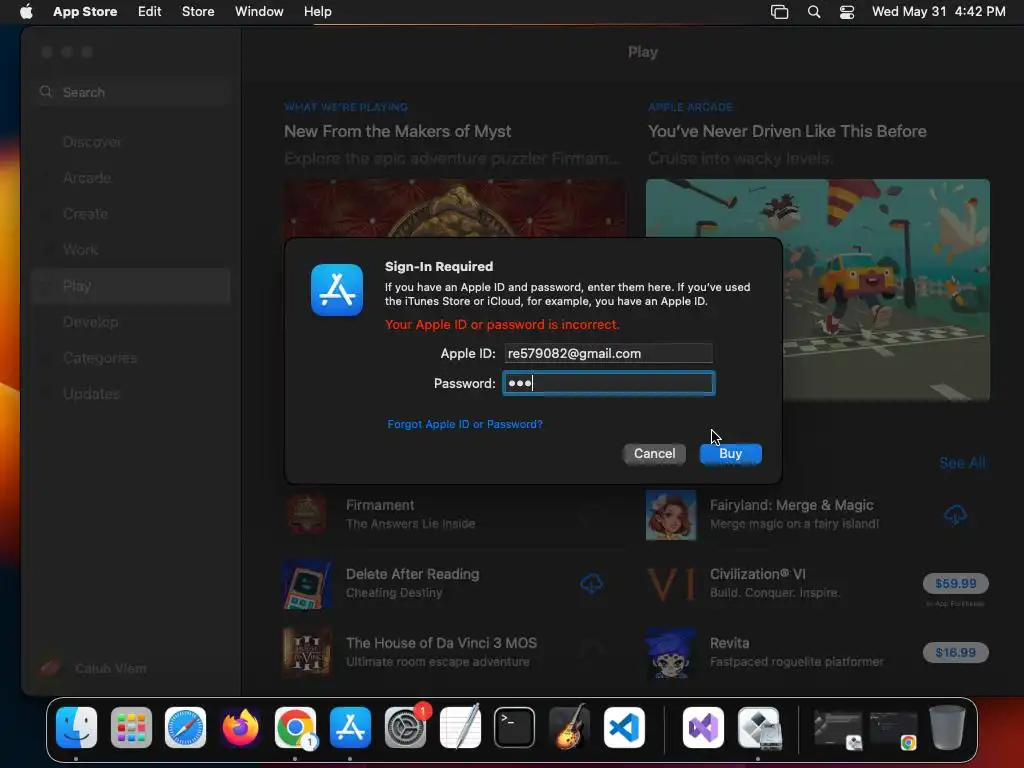Open System Settings from the Dock
The height and width of the screenshot is (768, 1024).
405,728
